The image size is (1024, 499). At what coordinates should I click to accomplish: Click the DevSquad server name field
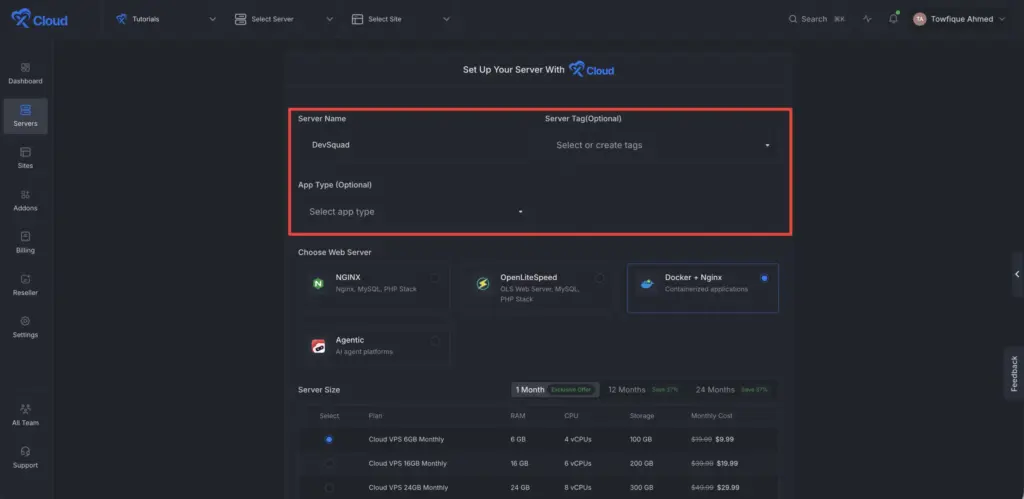[x=415, y=145]
